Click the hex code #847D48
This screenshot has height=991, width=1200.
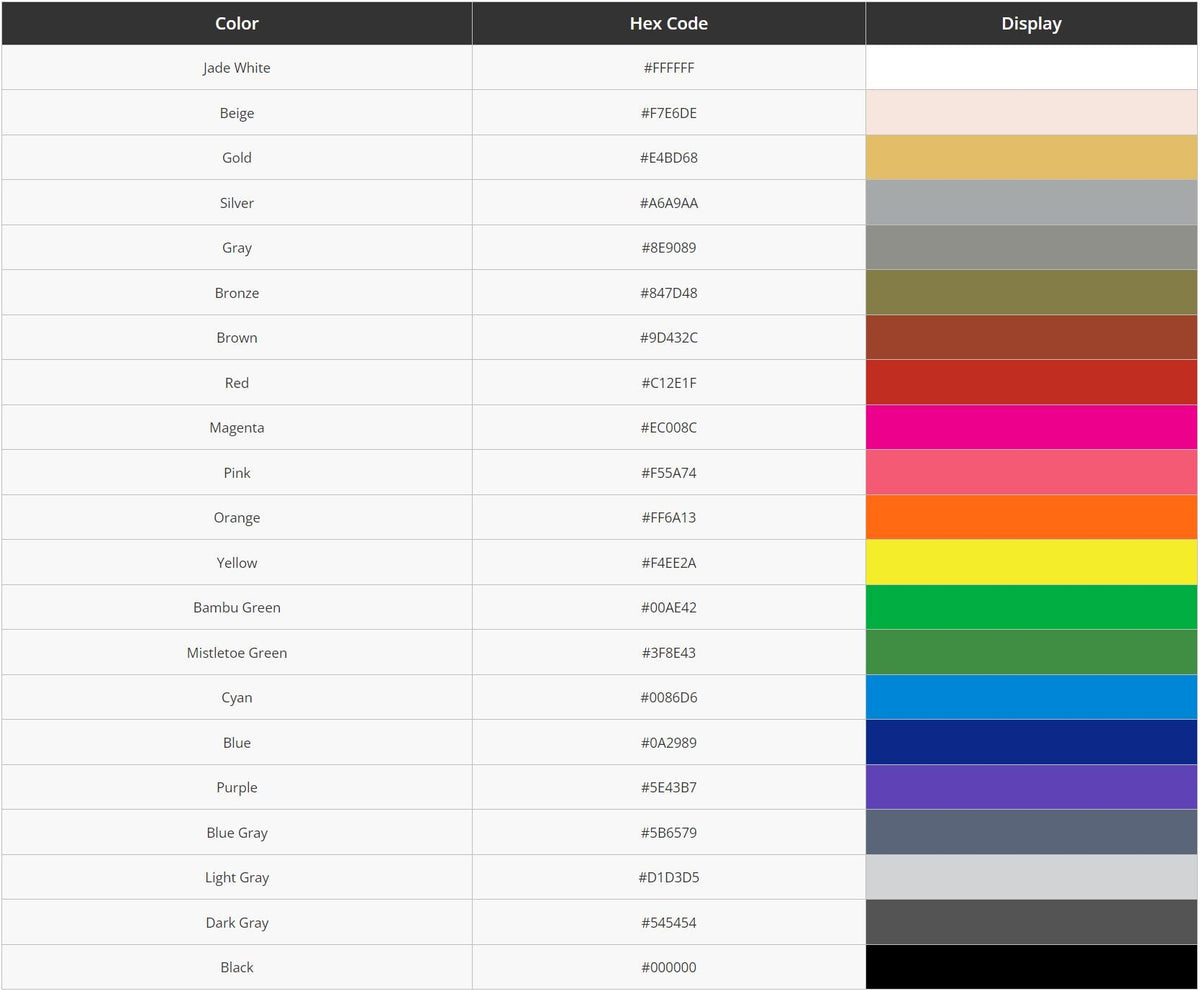[x=669, y=293]
